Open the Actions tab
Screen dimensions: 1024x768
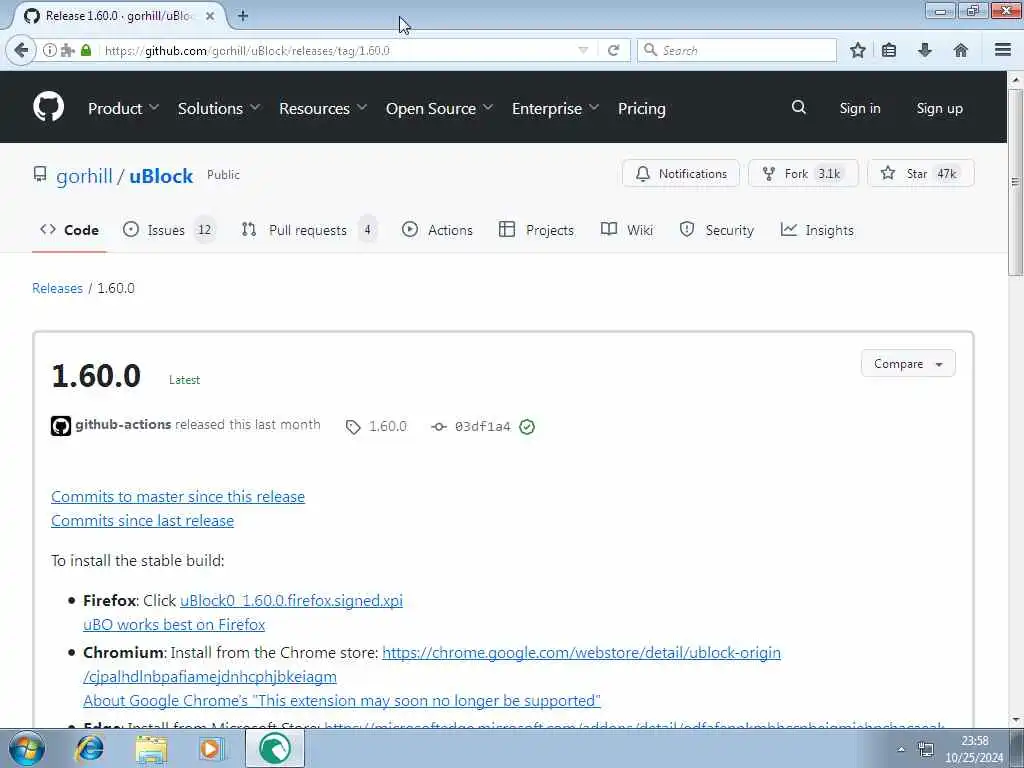tap(437, 230)
